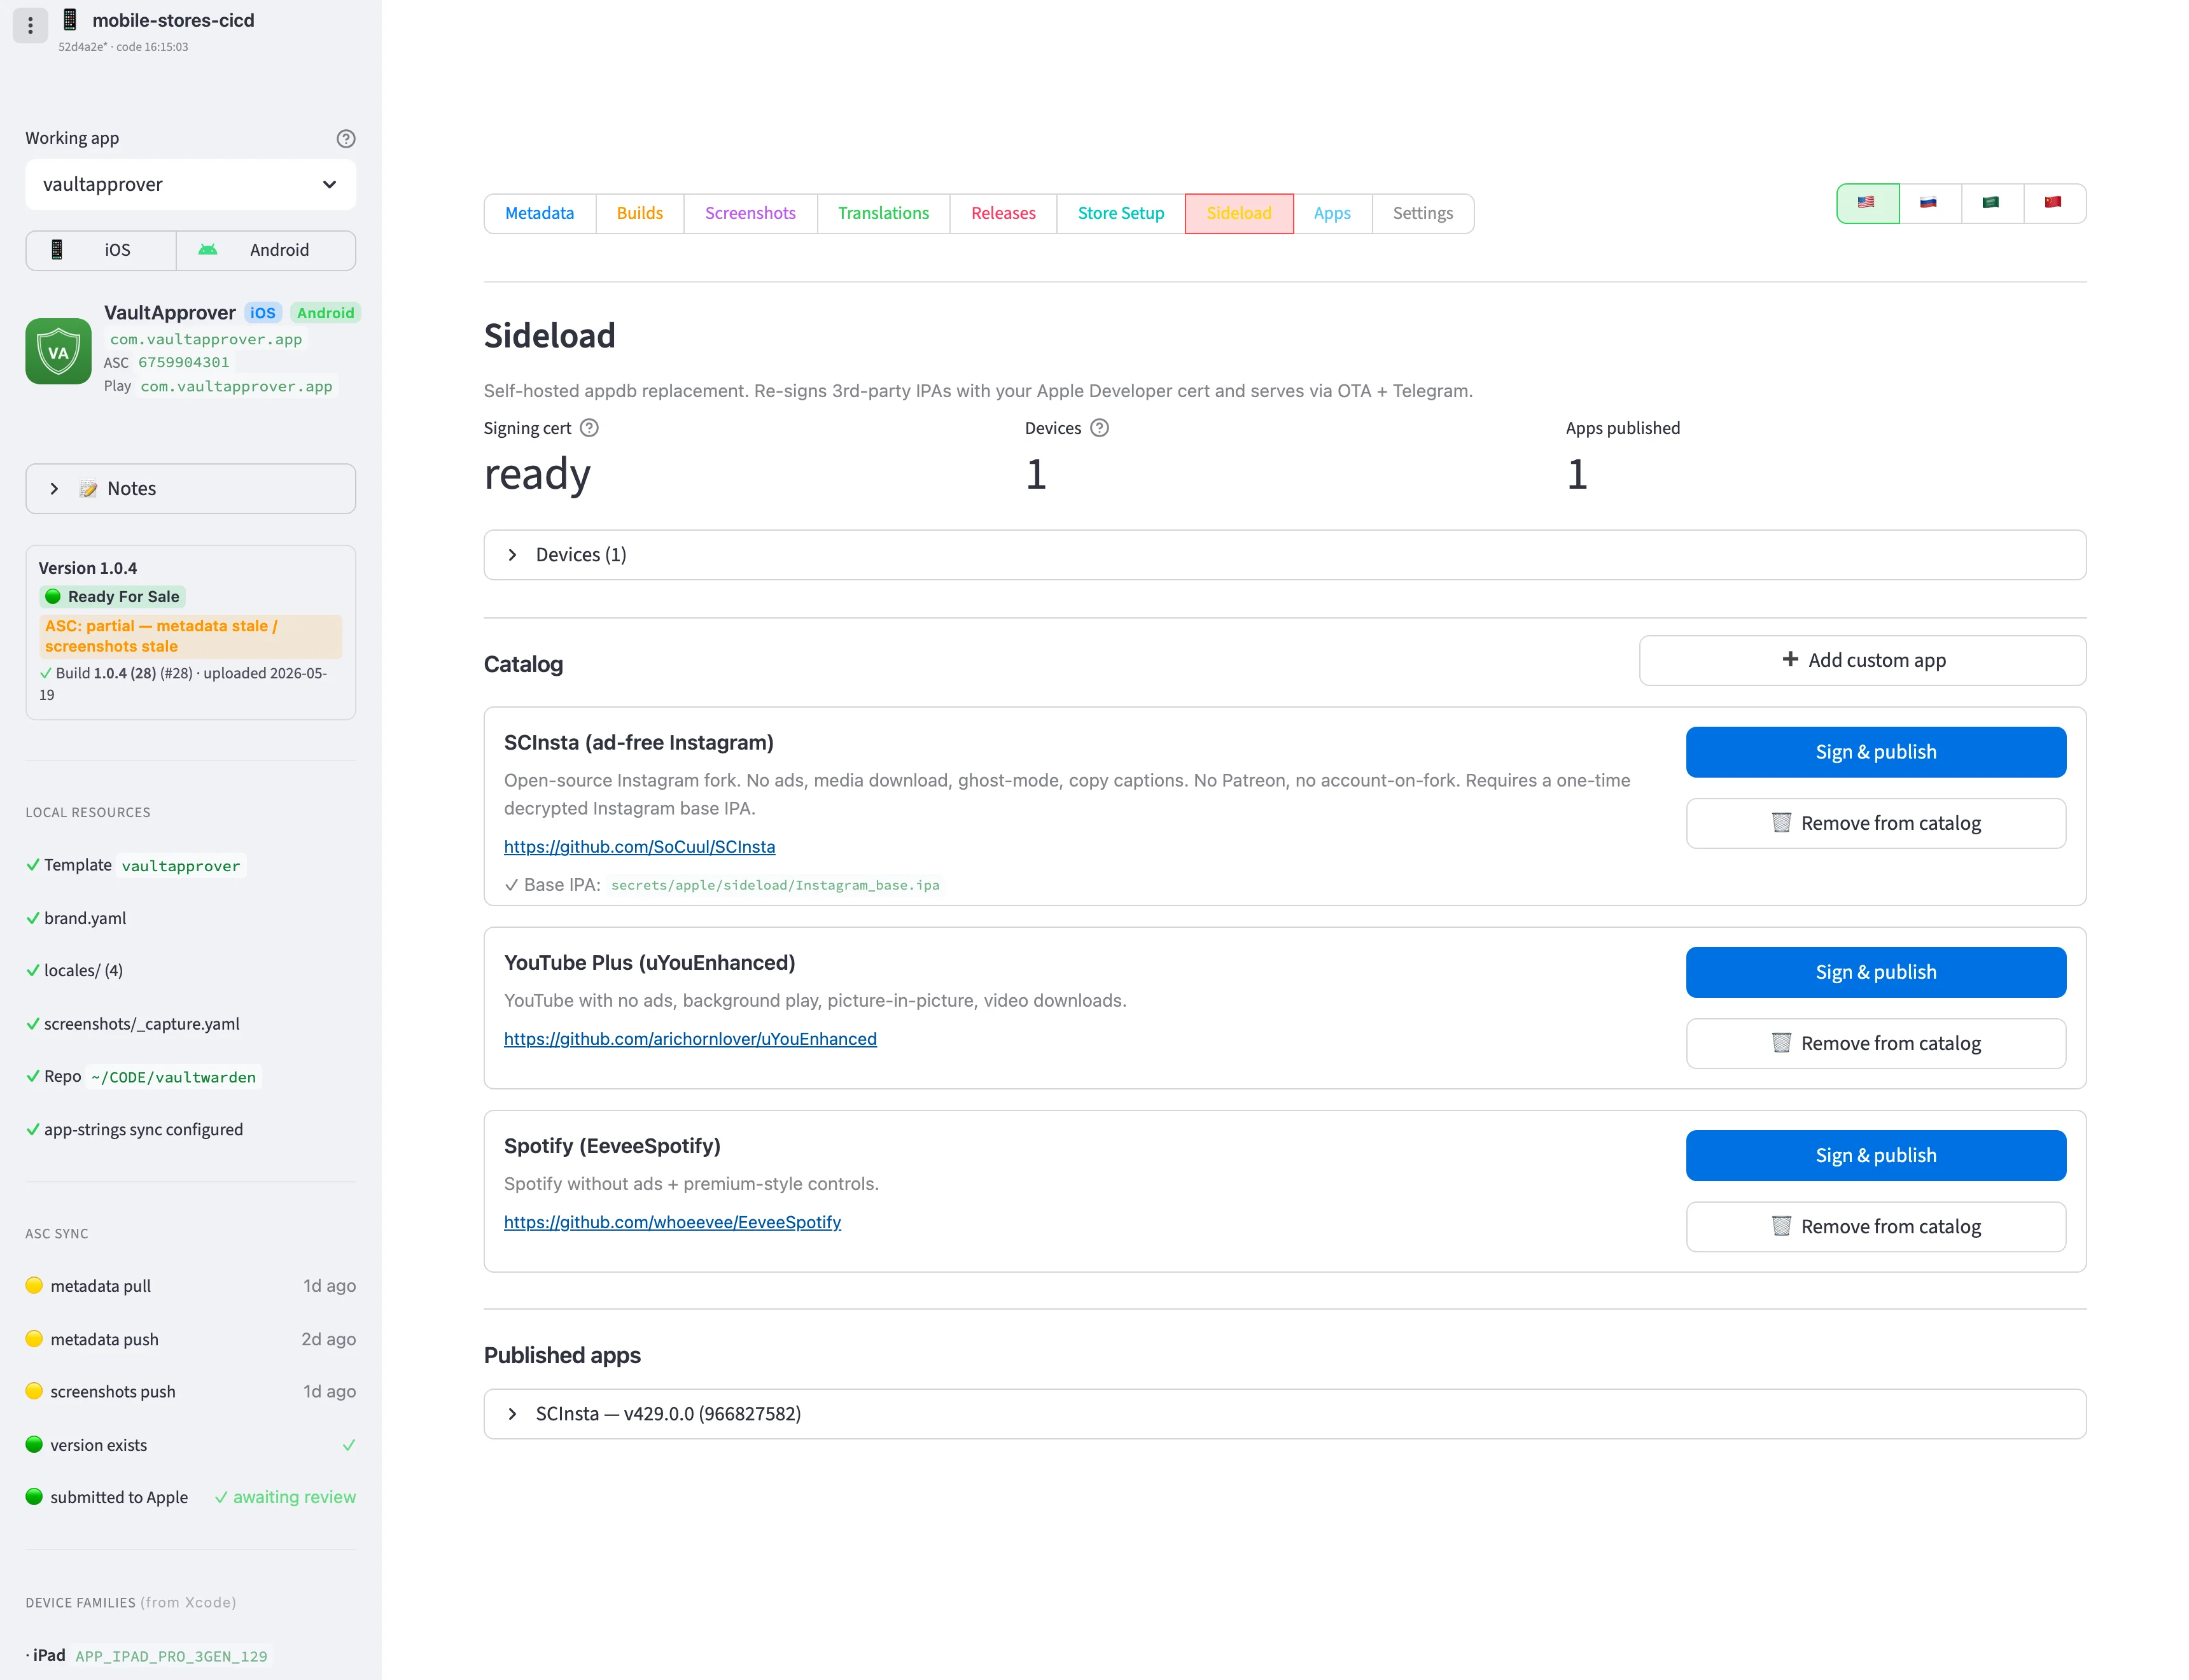
Task: Open the vaultapprover working app dropdown
Action: [190, 184]
